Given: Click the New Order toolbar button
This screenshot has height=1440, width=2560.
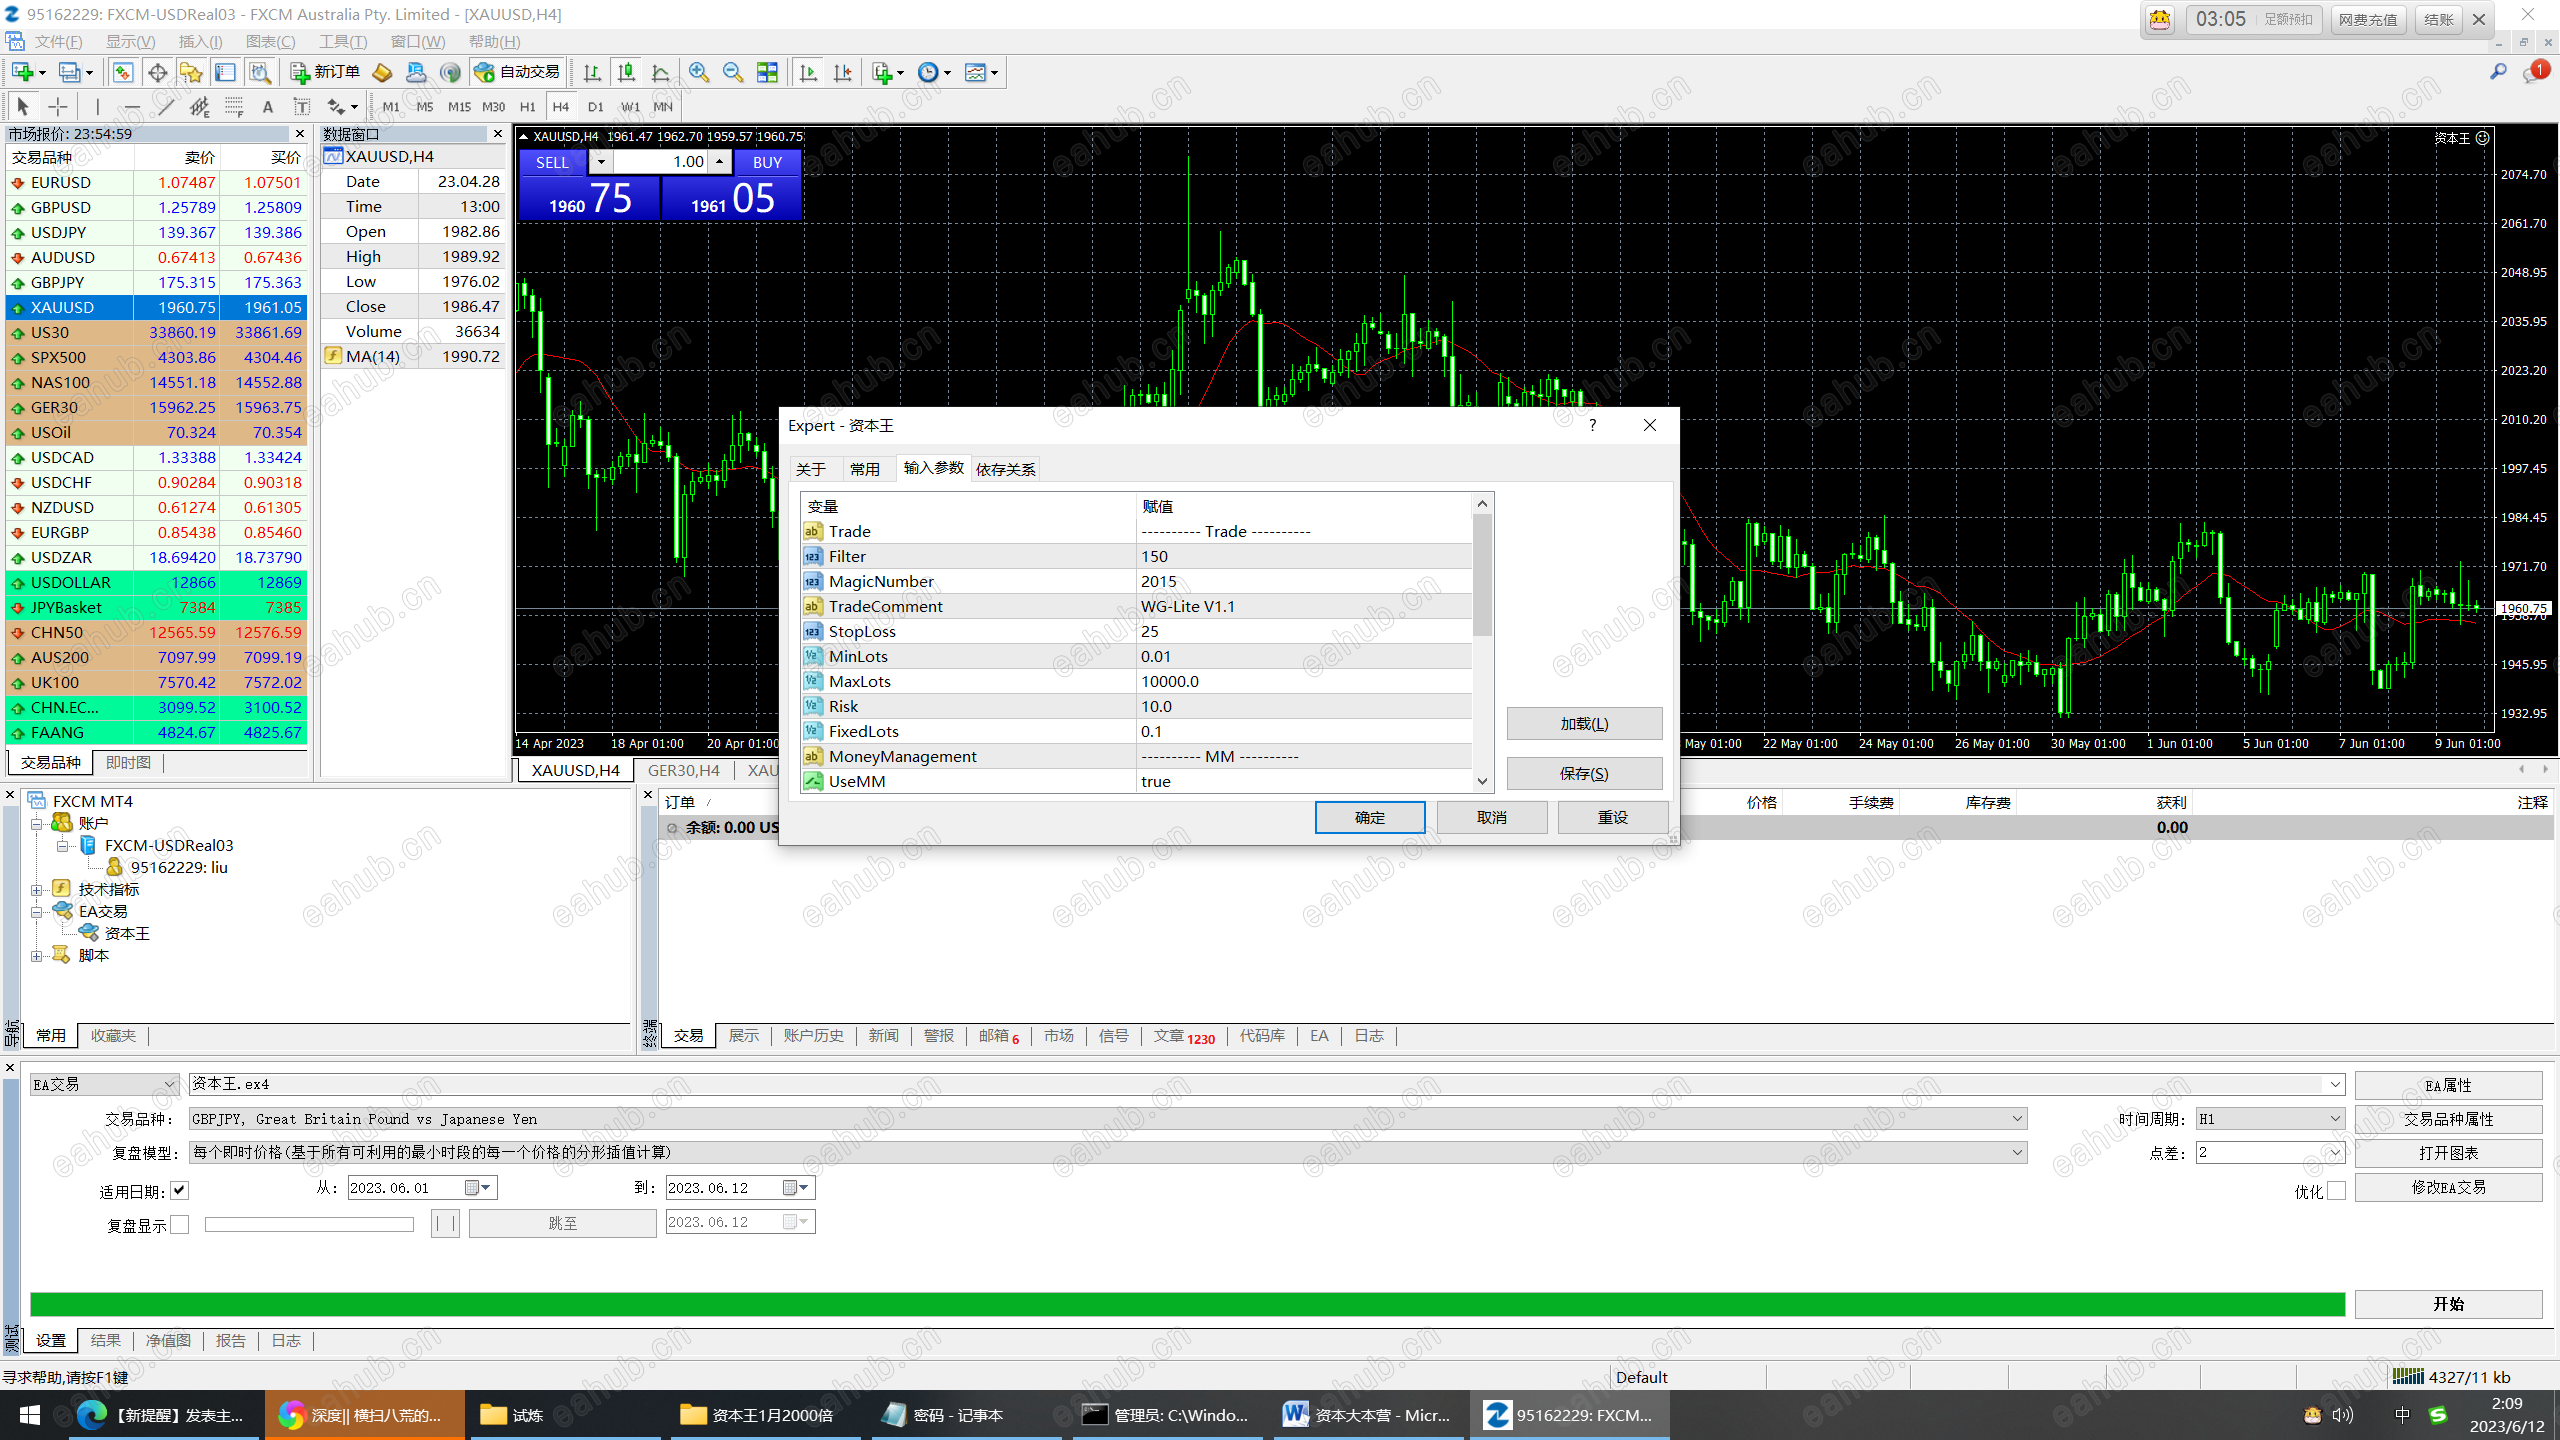Looking at the screenshot, I should [326, 72].
